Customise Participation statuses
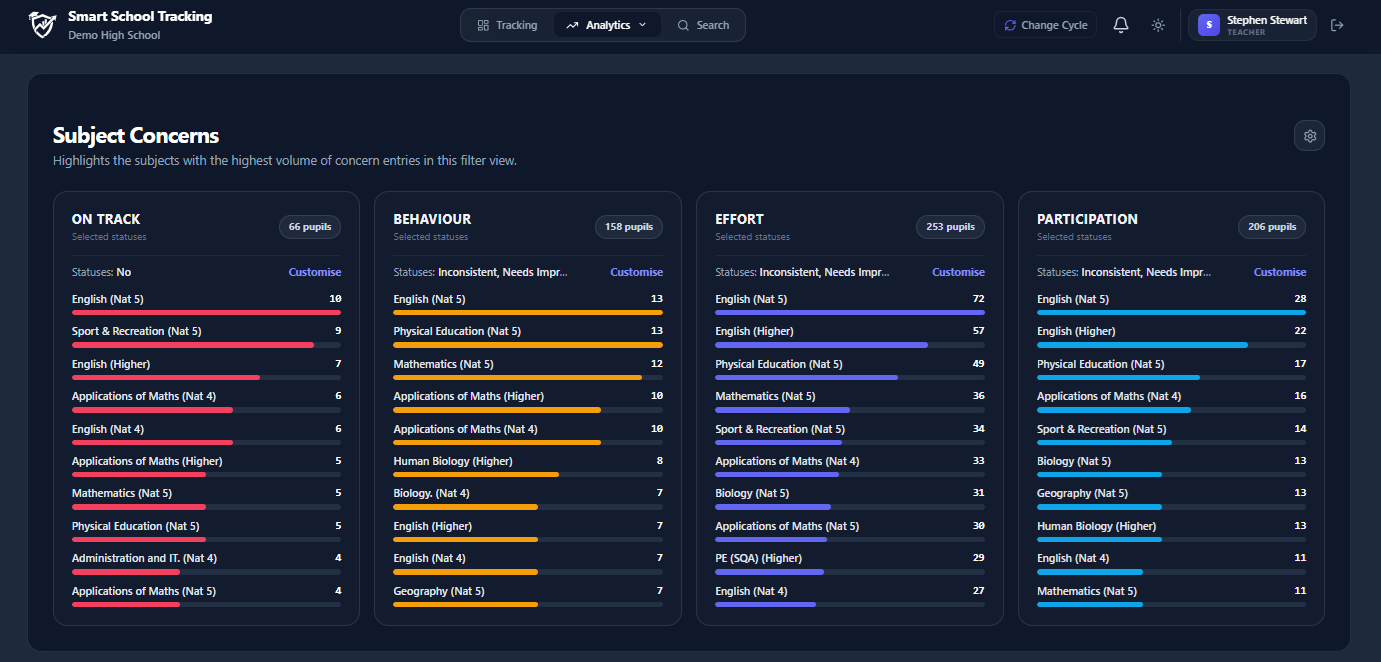 (1280, 272)
